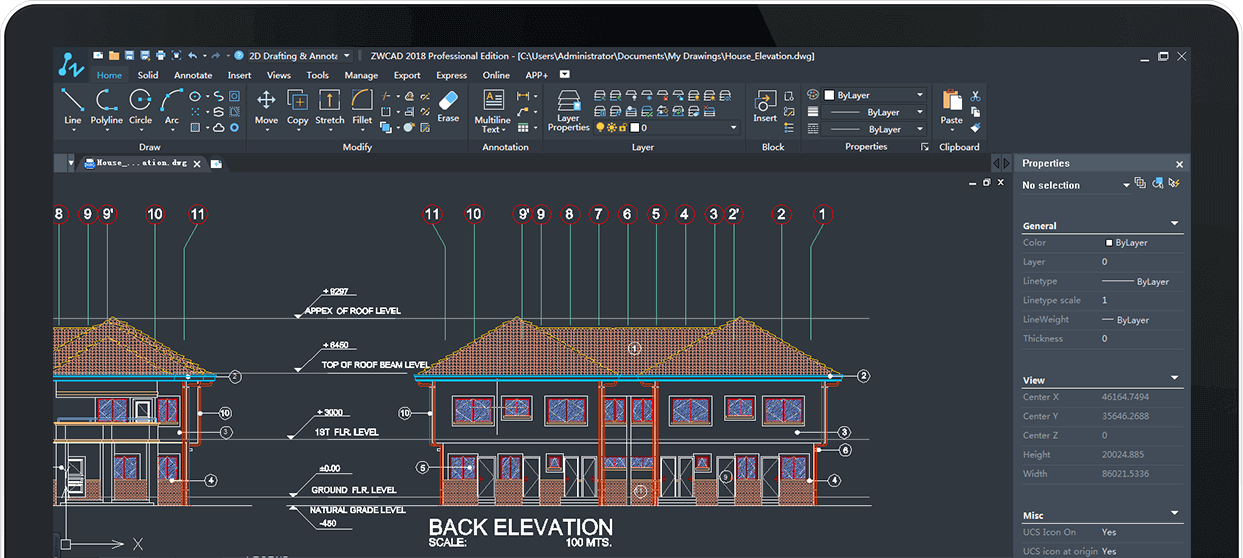Toggle the layer lock padlock icon
This screenshot has width=1243, height=558.
(622, 128)
